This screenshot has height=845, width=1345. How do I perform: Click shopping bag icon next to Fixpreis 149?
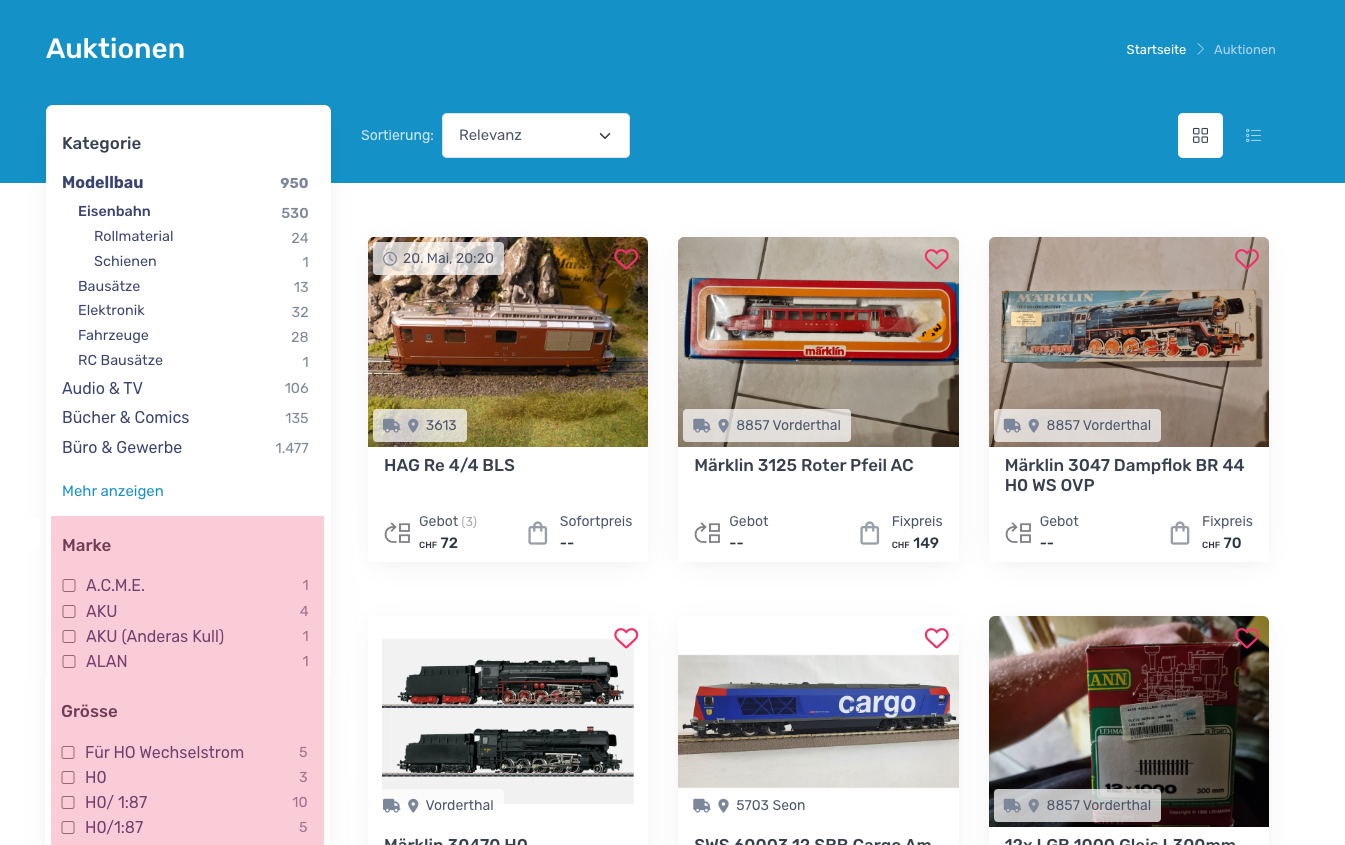tap(869, 533)
